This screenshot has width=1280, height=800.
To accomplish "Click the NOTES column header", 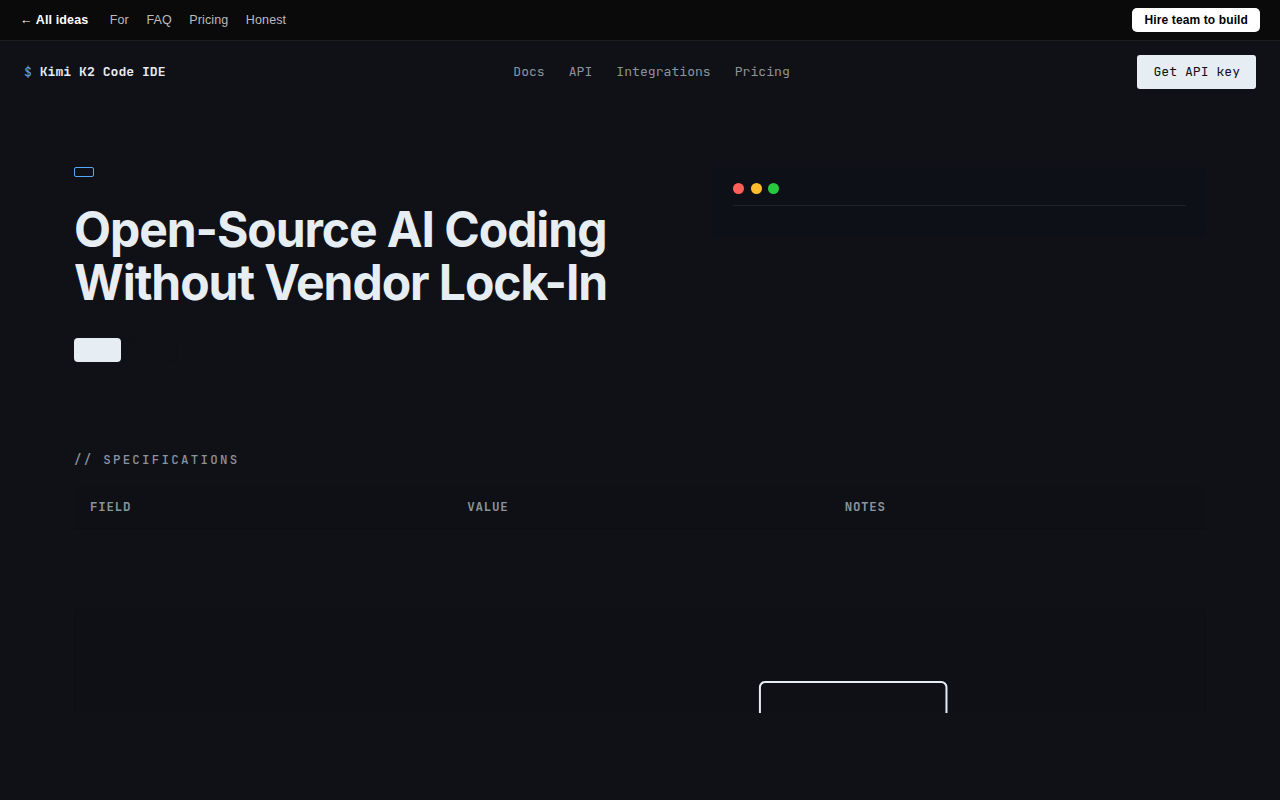I will [865, 507].
